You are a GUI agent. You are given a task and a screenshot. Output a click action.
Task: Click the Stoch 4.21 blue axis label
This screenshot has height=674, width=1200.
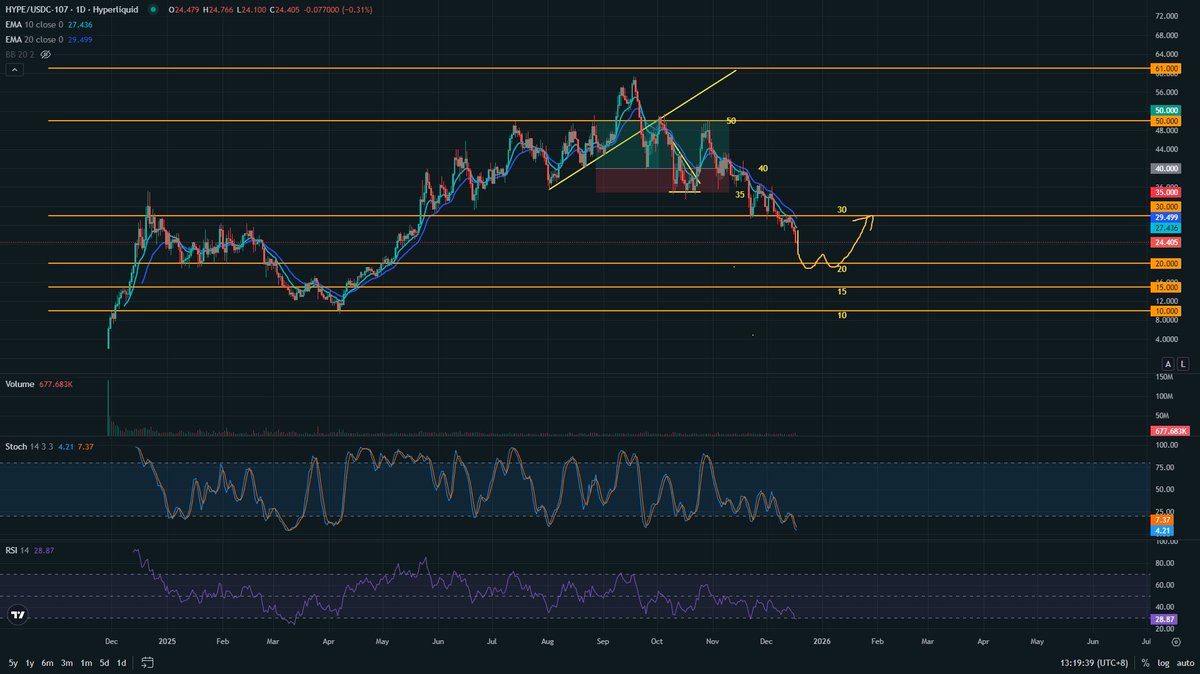[1164, 530]
